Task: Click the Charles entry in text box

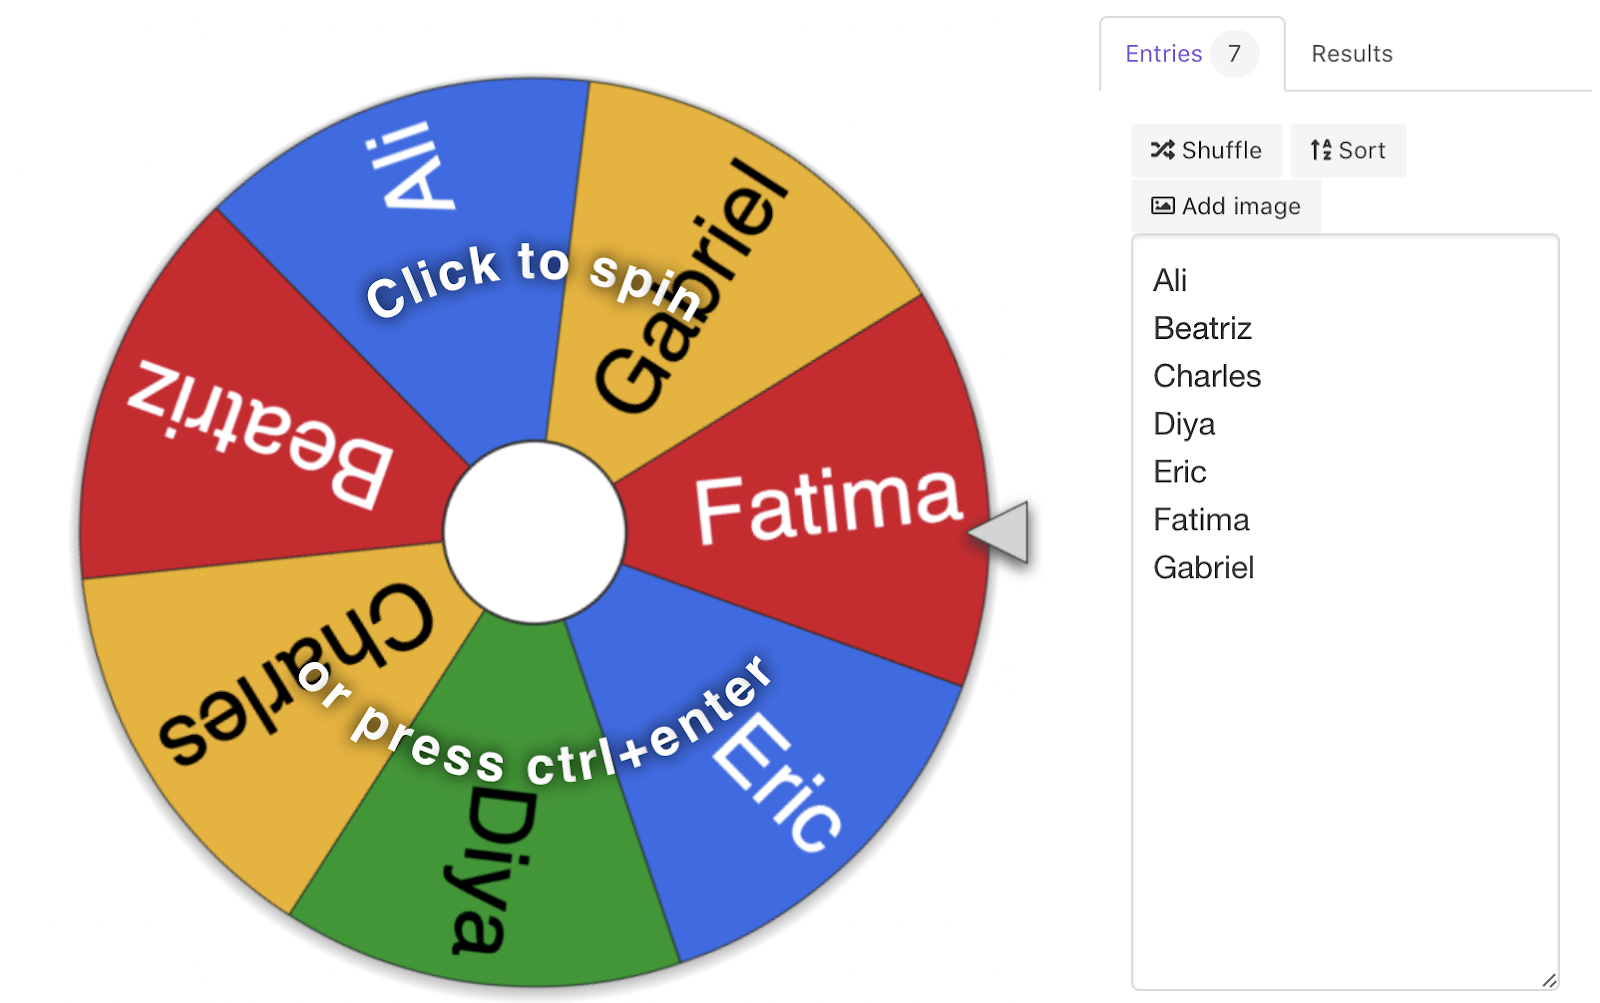Action: click(1207, 376)
